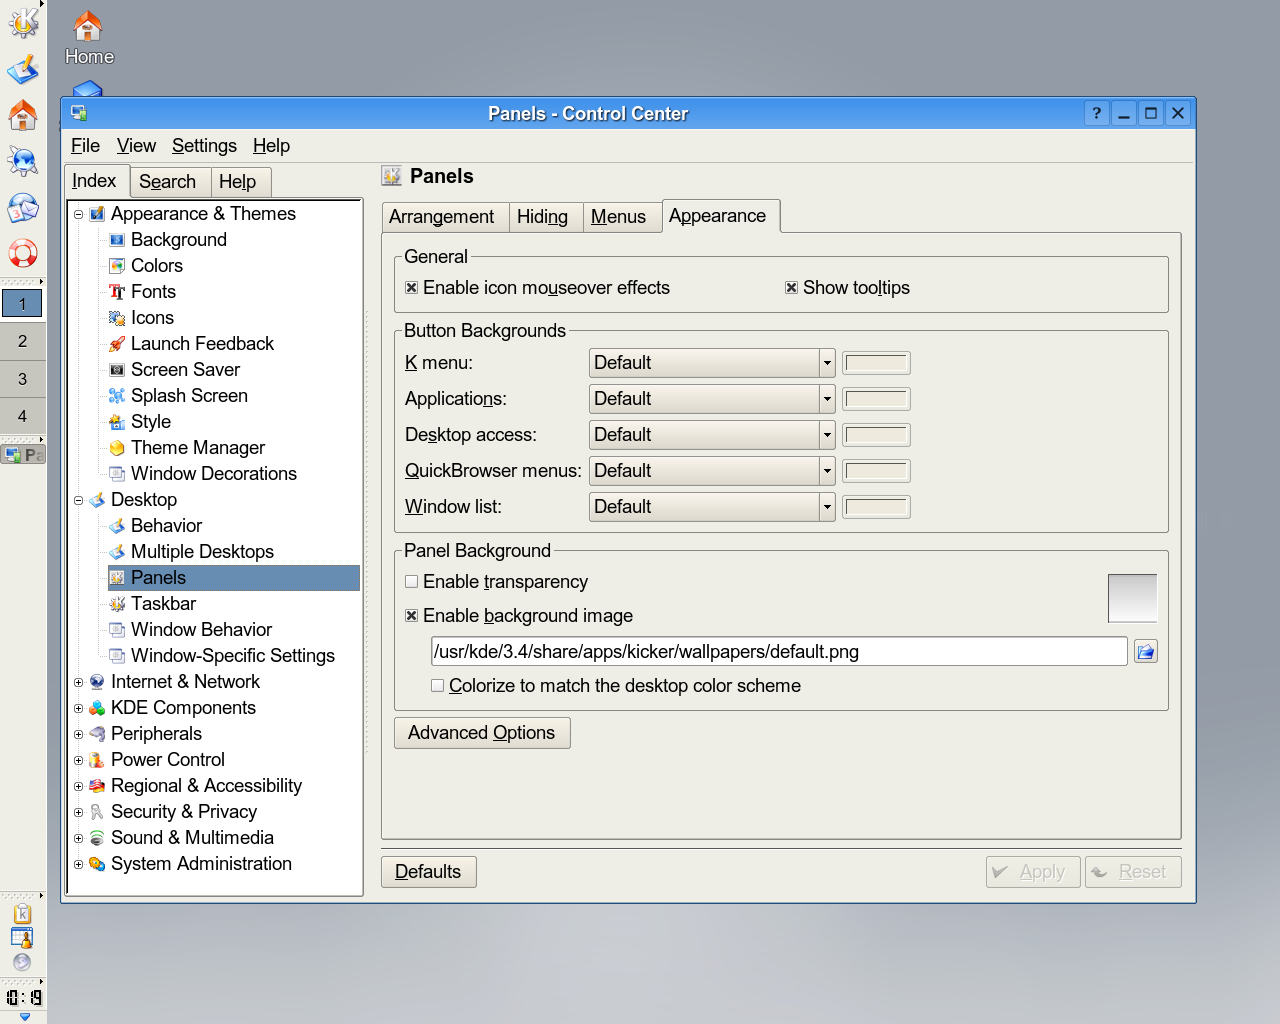Open the View menu
Screen dimensions: 1280x1024
pos(136,146)
